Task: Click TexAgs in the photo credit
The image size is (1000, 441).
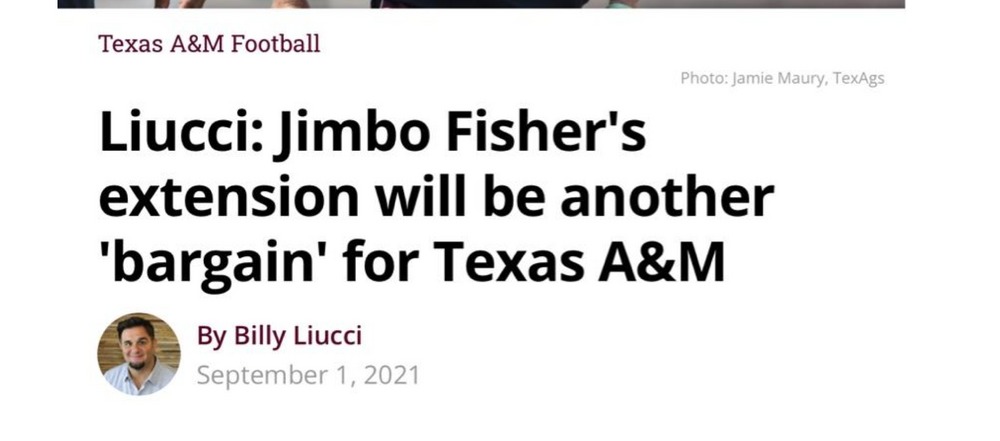Action: [x=858, y=78]
